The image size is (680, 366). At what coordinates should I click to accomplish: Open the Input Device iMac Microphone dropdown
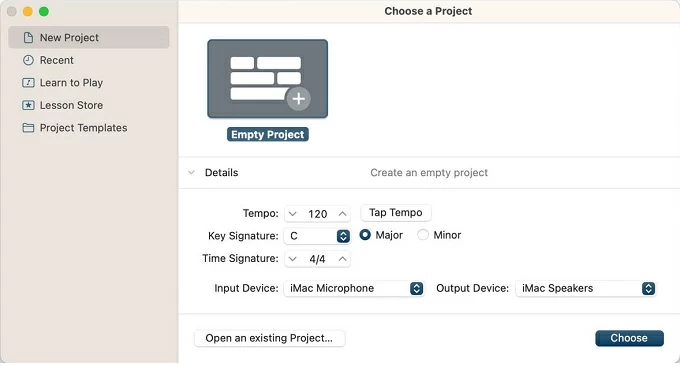(354, 288)
